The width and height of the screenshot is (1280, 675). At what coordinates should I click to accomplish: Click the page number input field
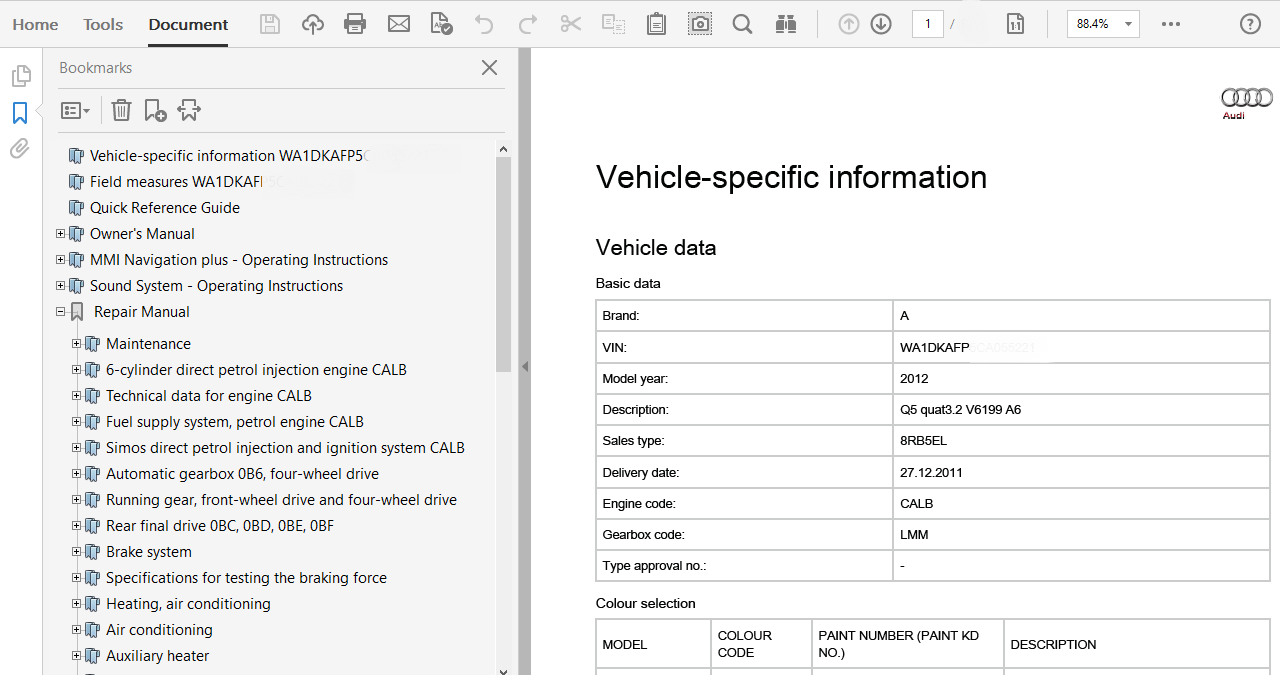(927, 24)
